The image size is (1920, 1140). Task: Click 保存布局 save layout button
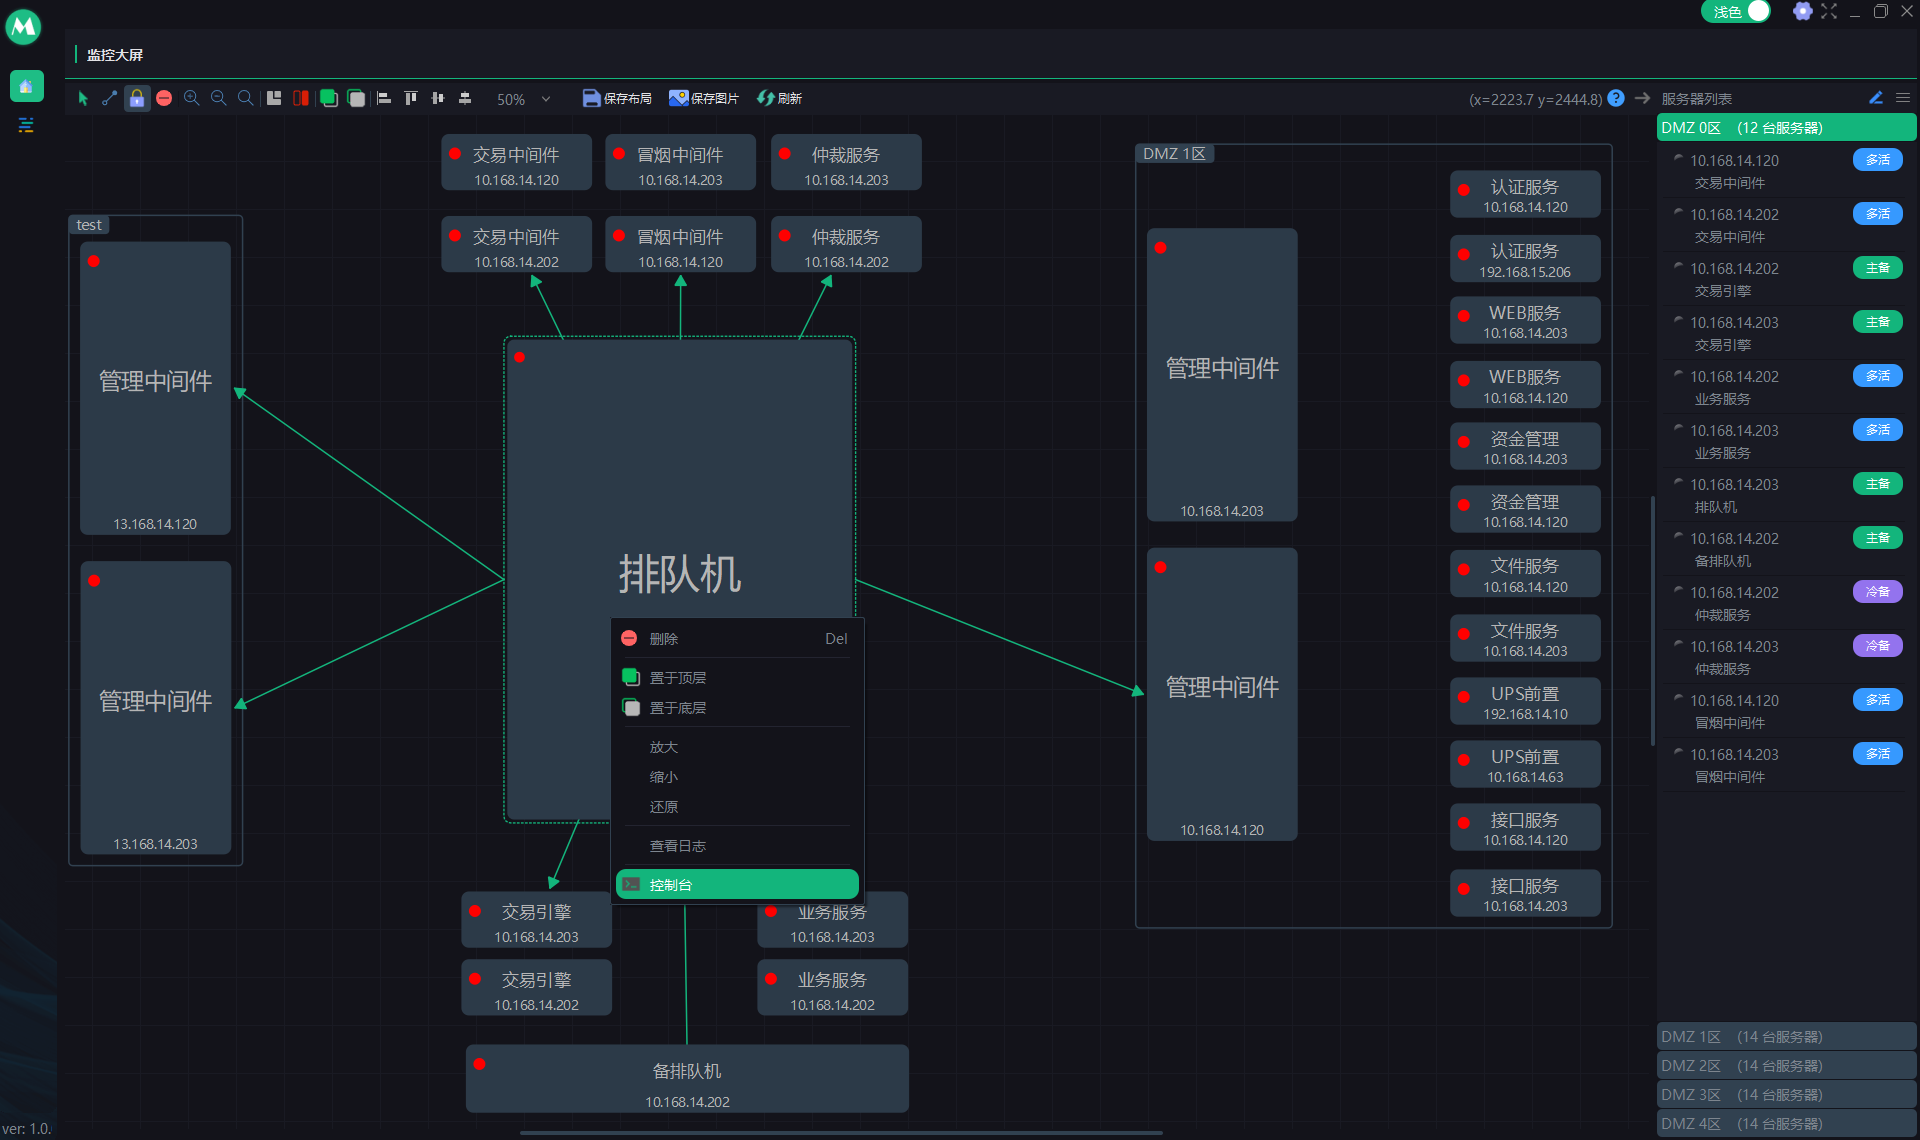[x=617, y=98]
